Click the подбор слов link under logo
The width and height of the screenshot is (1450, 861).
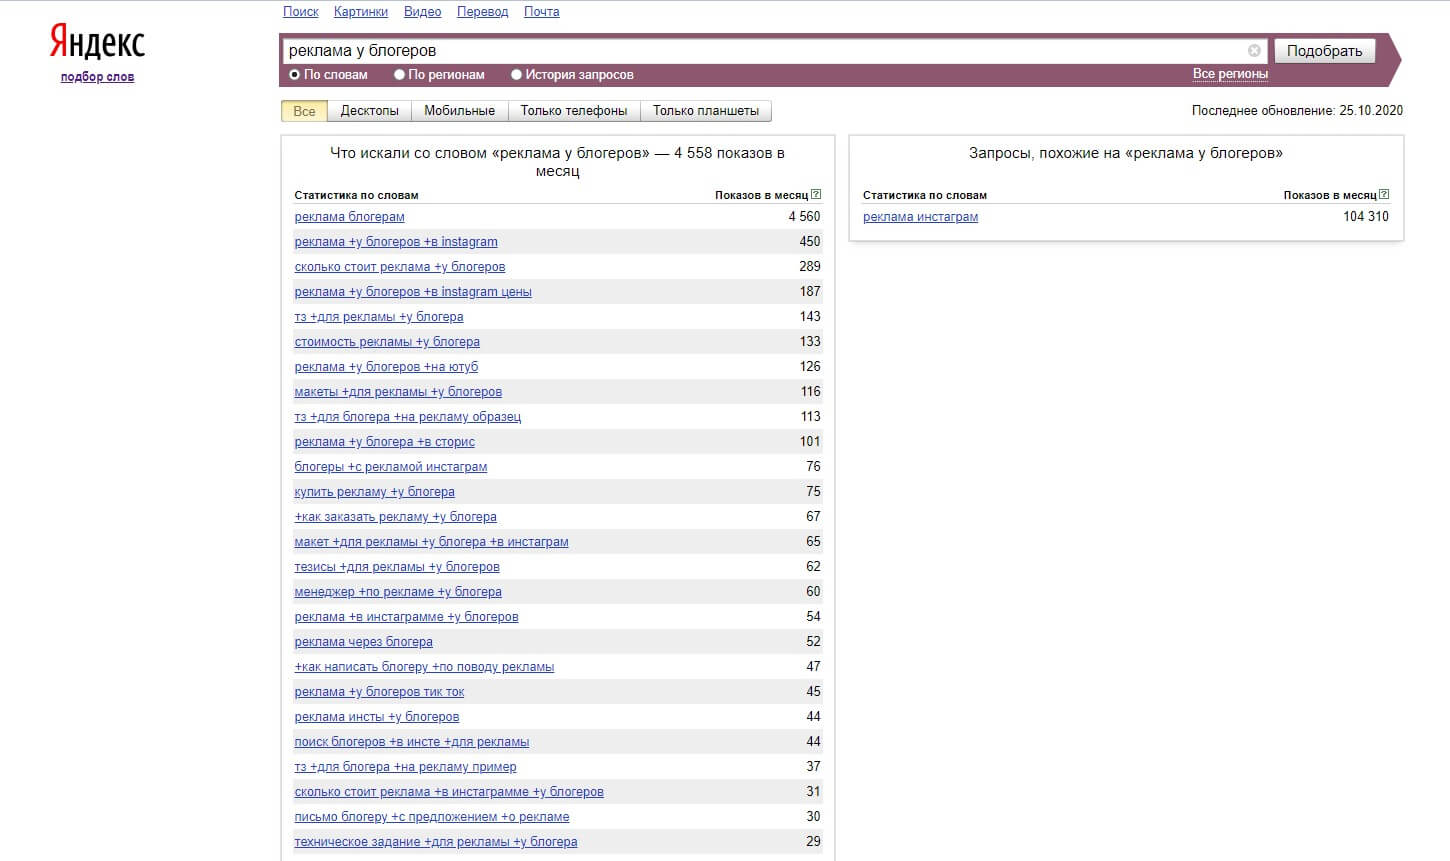97,77
